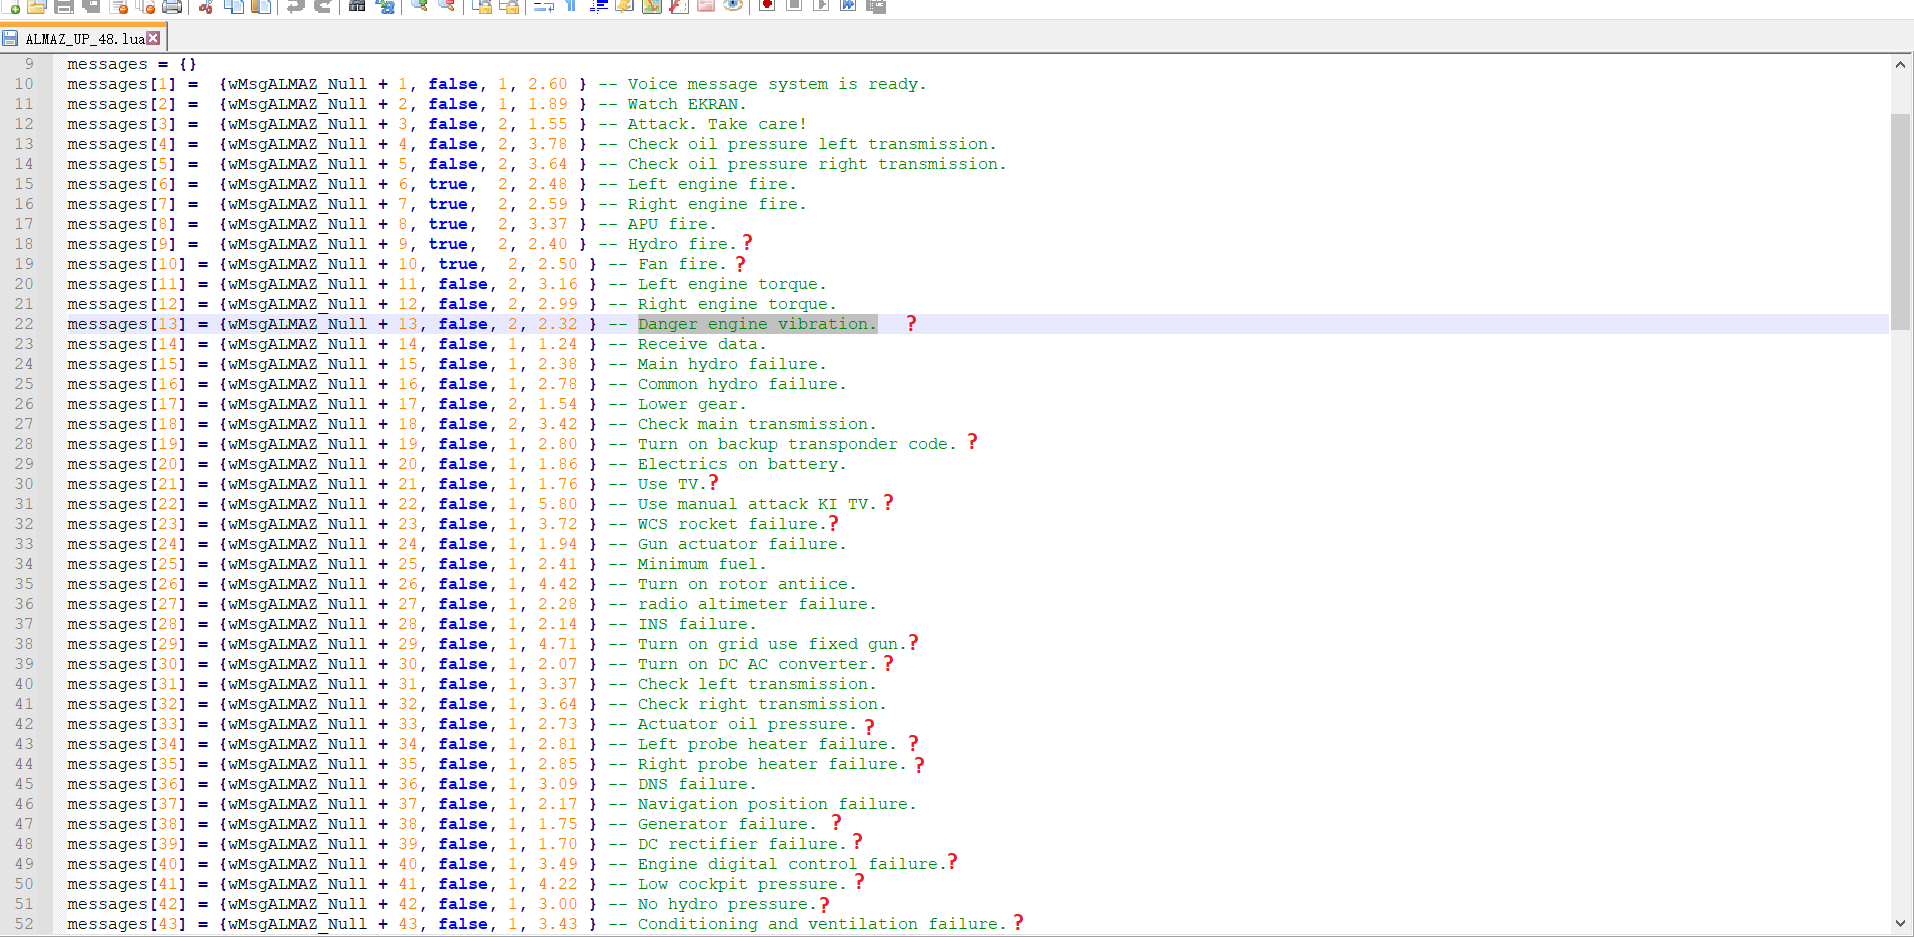Click the 'INS failure.' comment
This screenshot has width=1914, height=937.
tap(697, 624)
